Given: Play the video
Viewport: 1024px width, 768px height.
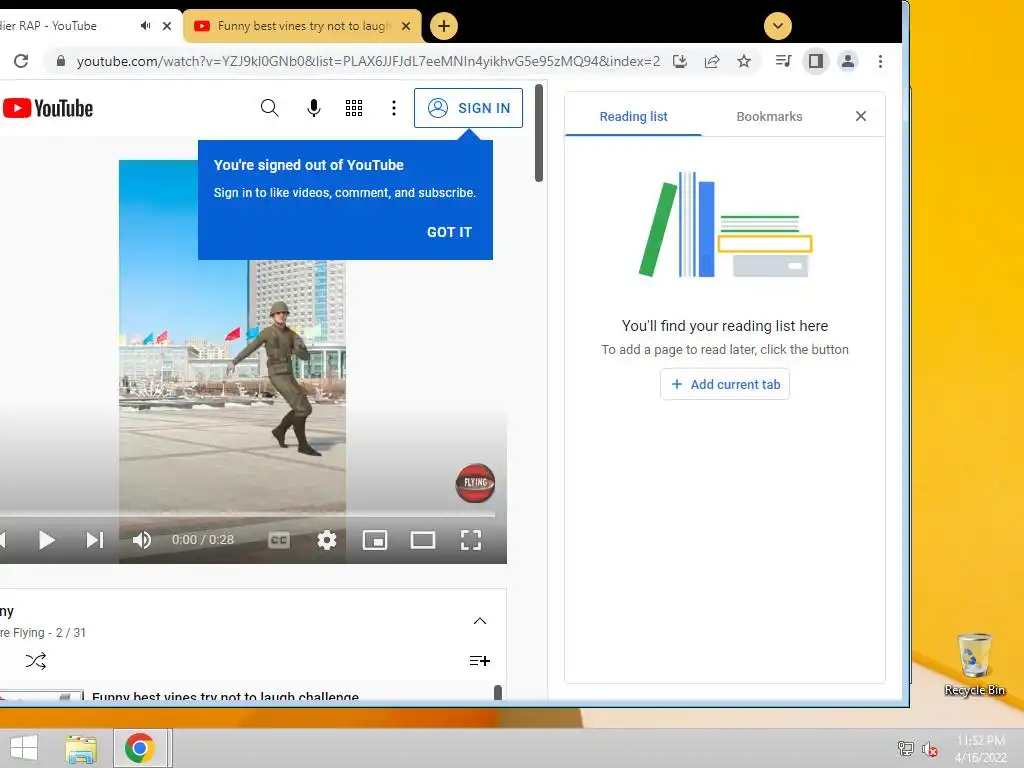Looking at the screenshot, I should (46, 540).
